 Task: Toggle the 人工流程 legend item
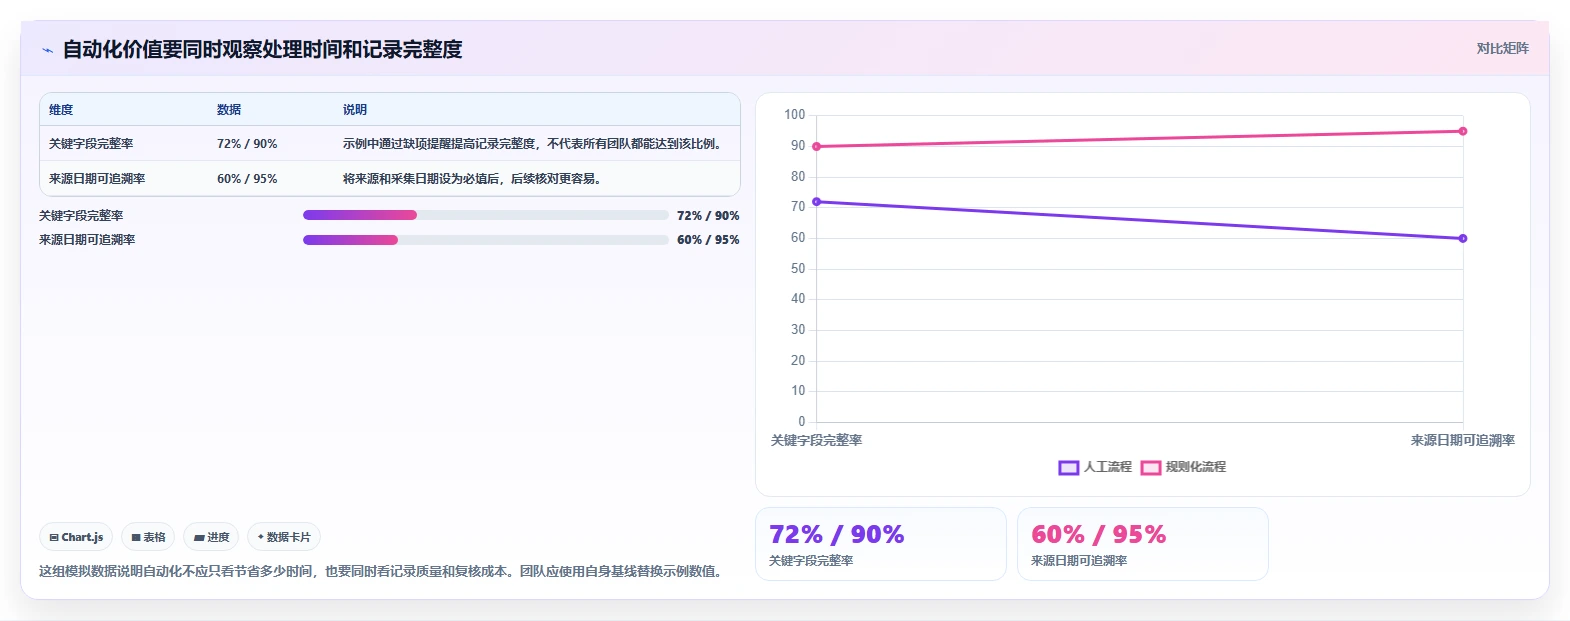pyautogui.click(x=1095, y=467)
